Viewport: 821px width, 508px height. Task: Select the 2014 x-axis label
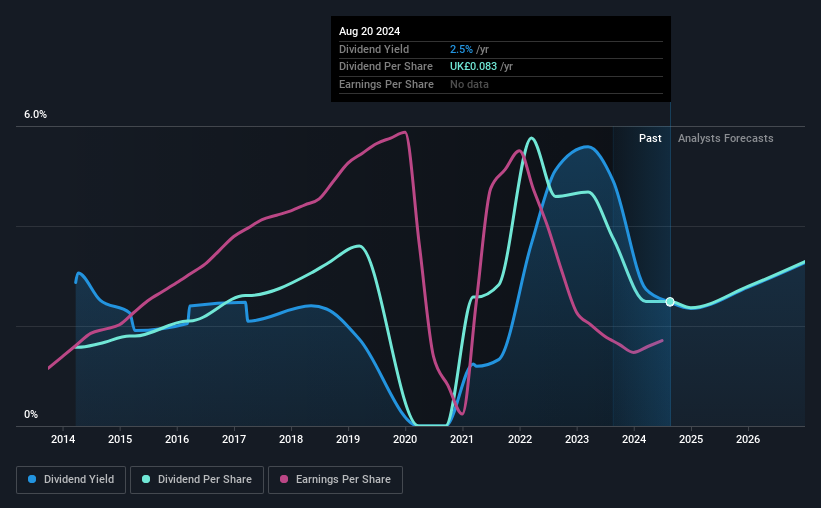coord(63,439)
